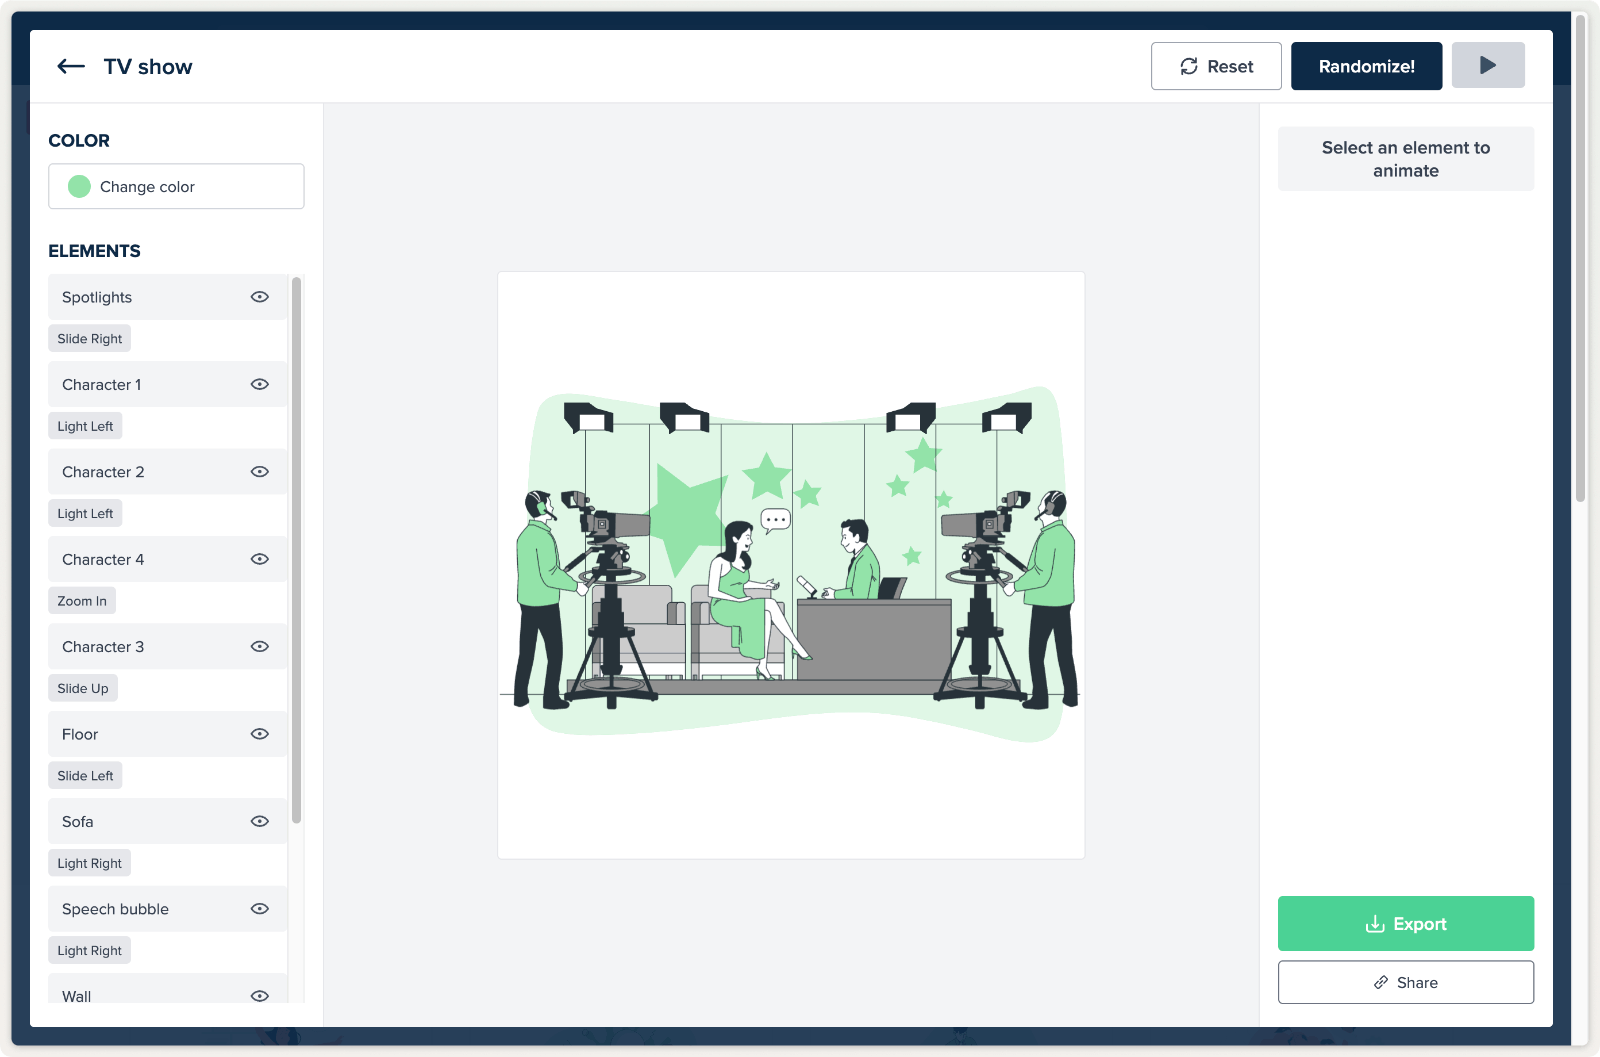This screenshot has width=1600, height=1057.
Task: Open the Slide Up animation tag
Action: click(x=83, y=689)
